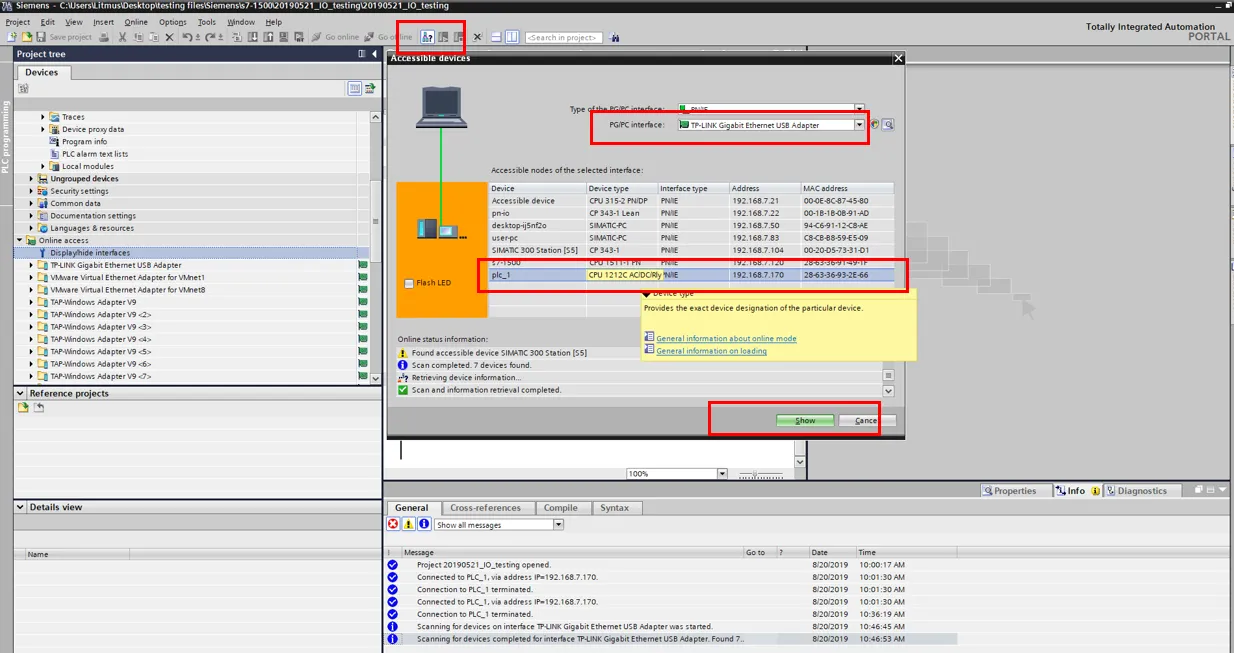This screenshot has width=1234, height=653.
Task: Open the Insert menu
Action: 103,21
